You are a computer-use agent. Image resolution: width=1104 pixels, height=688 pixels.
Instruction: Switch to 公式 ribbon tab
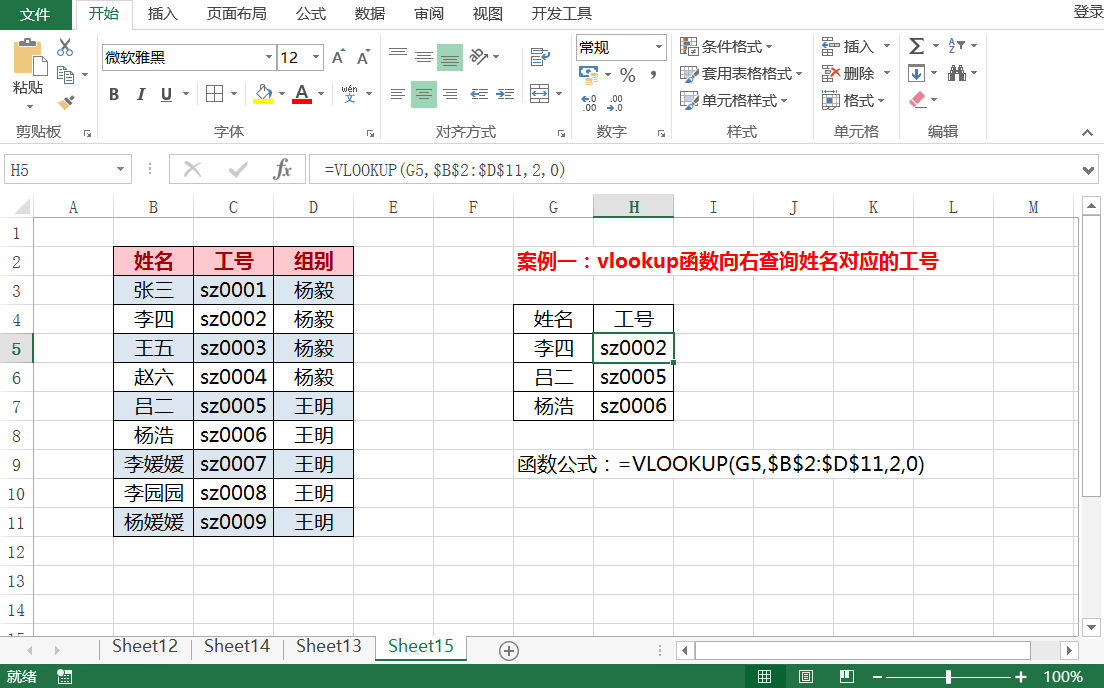311,13
